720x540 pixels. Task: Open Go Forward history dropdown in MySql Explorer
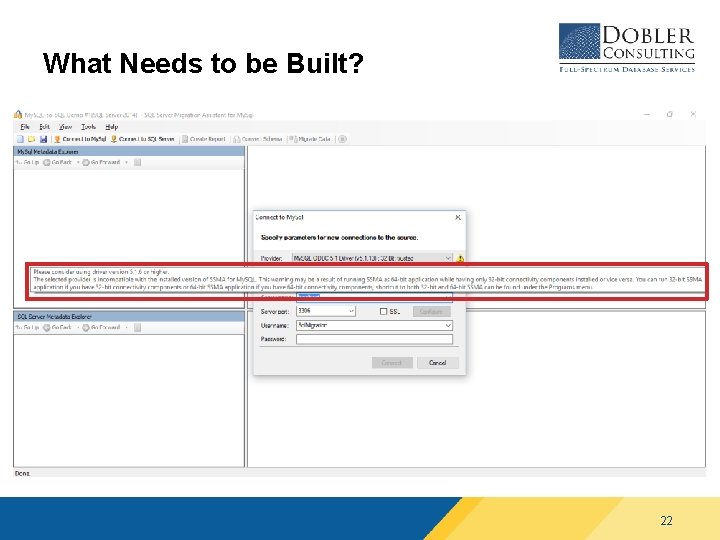(126, 163)
